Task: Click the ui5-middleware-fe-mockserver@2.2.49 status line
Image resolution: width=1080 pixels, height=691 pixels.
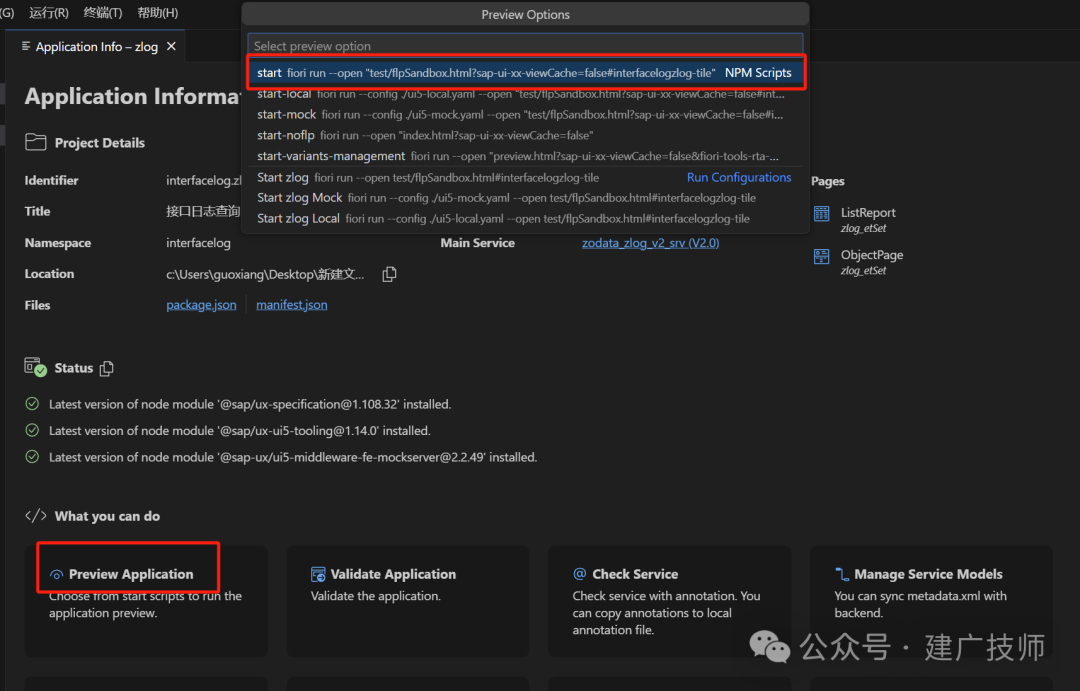Action: 293,457
